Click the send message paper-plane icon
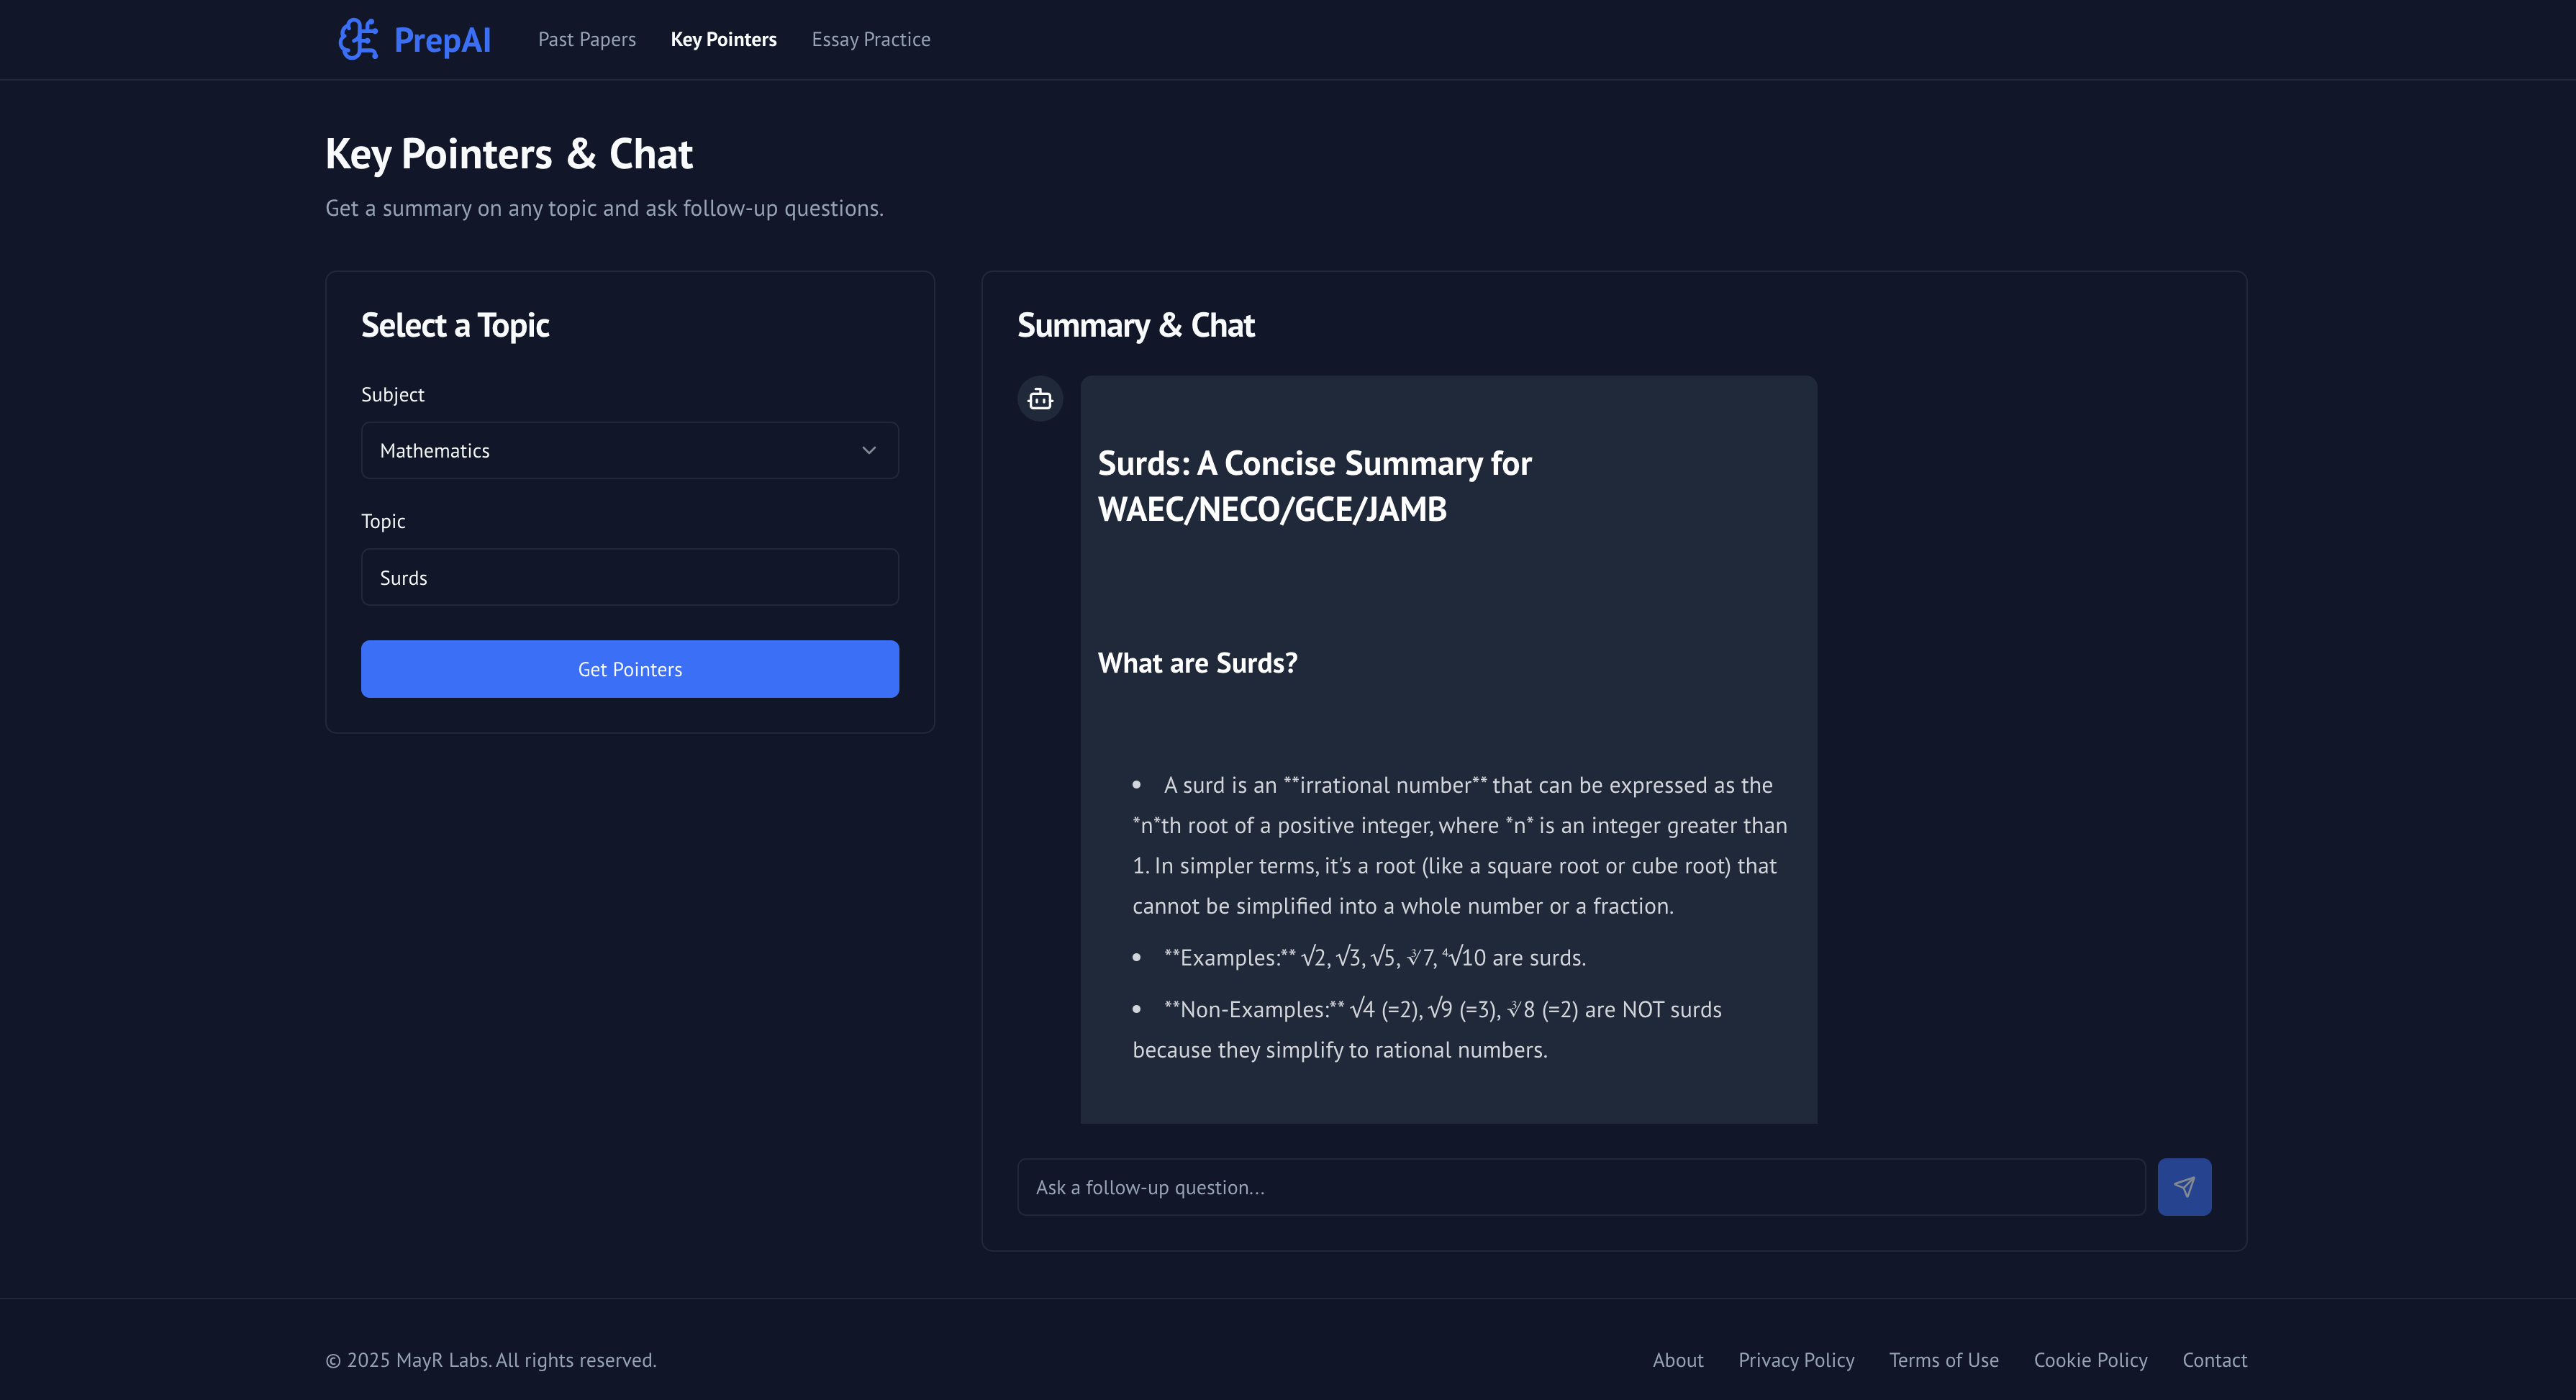 point(2184,1186)
